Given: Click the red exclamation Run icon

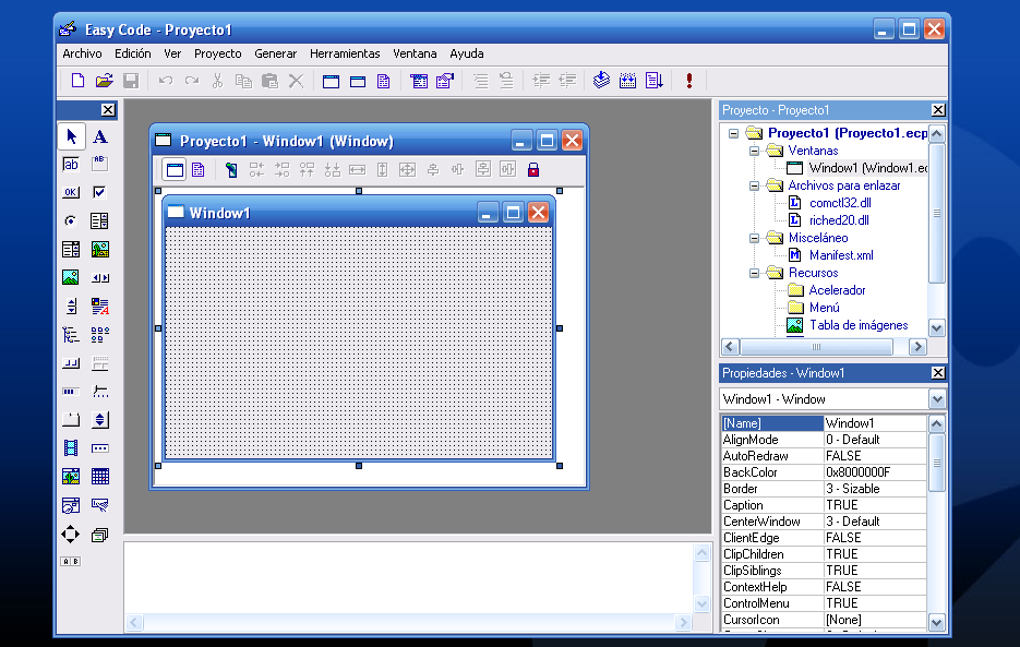Looking at the screenshot, I should [689, 81].
